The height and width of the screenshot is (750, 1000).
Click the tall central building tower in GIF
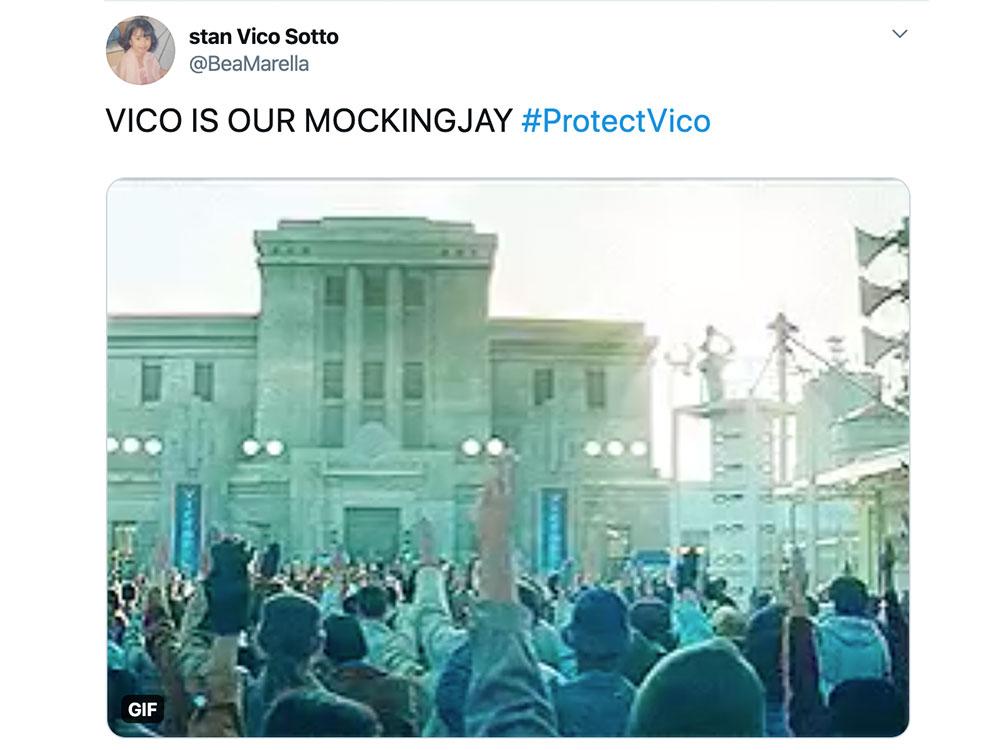(x=376, y=332)
